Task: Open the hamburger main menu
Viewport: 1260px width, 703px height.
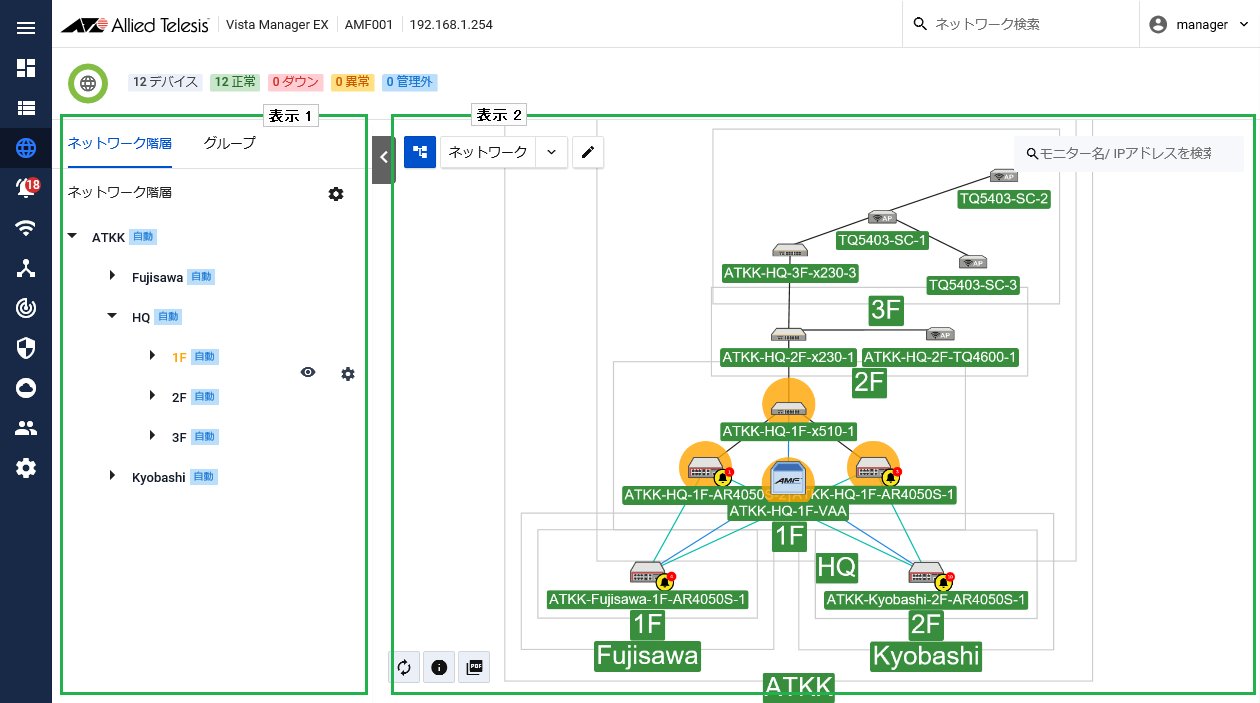Action: coord(26,27)
